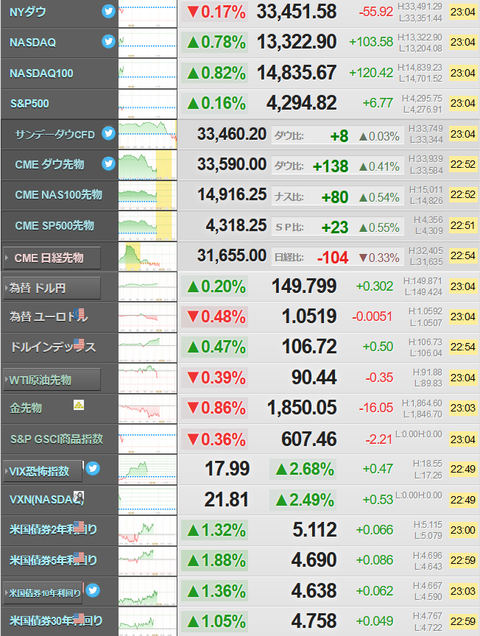Open the NASDAQ100 link
The height and width of the screenshot is (636, 480).
pos(41,73)
